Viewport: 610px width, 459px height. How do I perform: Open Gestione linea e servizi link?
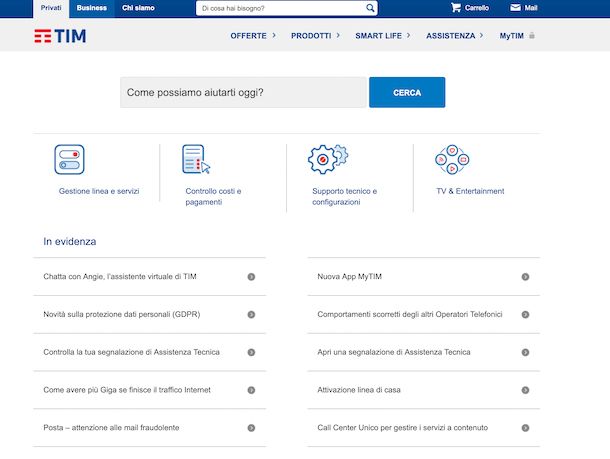99,191
